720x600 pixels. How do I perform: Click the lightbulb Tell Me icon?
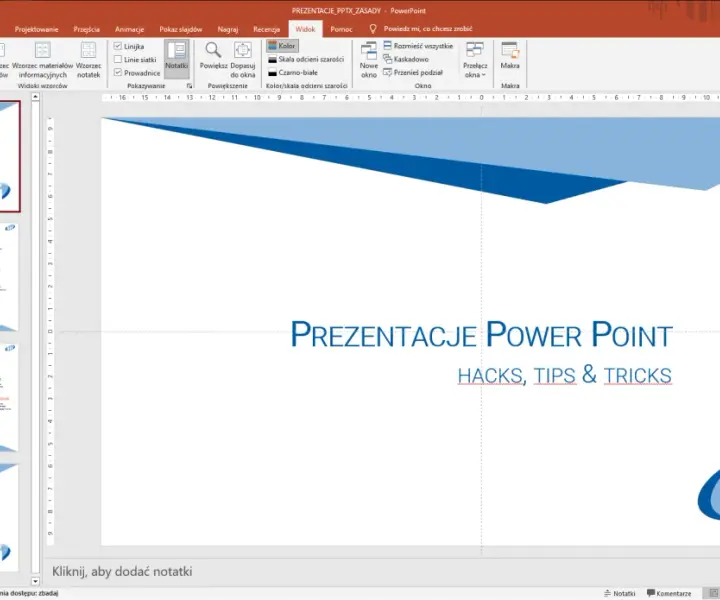[x=373, y=29]
